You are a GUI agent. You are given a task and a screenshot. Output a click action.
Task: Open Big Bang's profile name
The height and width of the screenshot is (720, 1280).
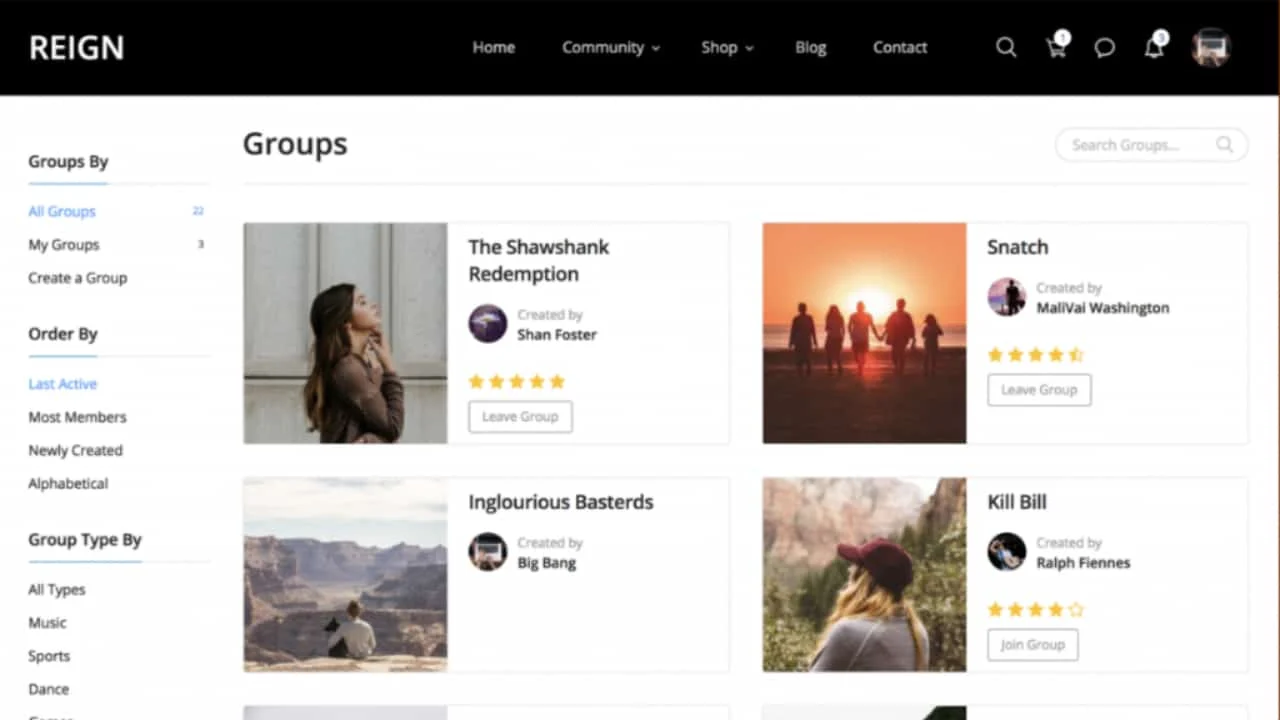[x=547, y=563]
